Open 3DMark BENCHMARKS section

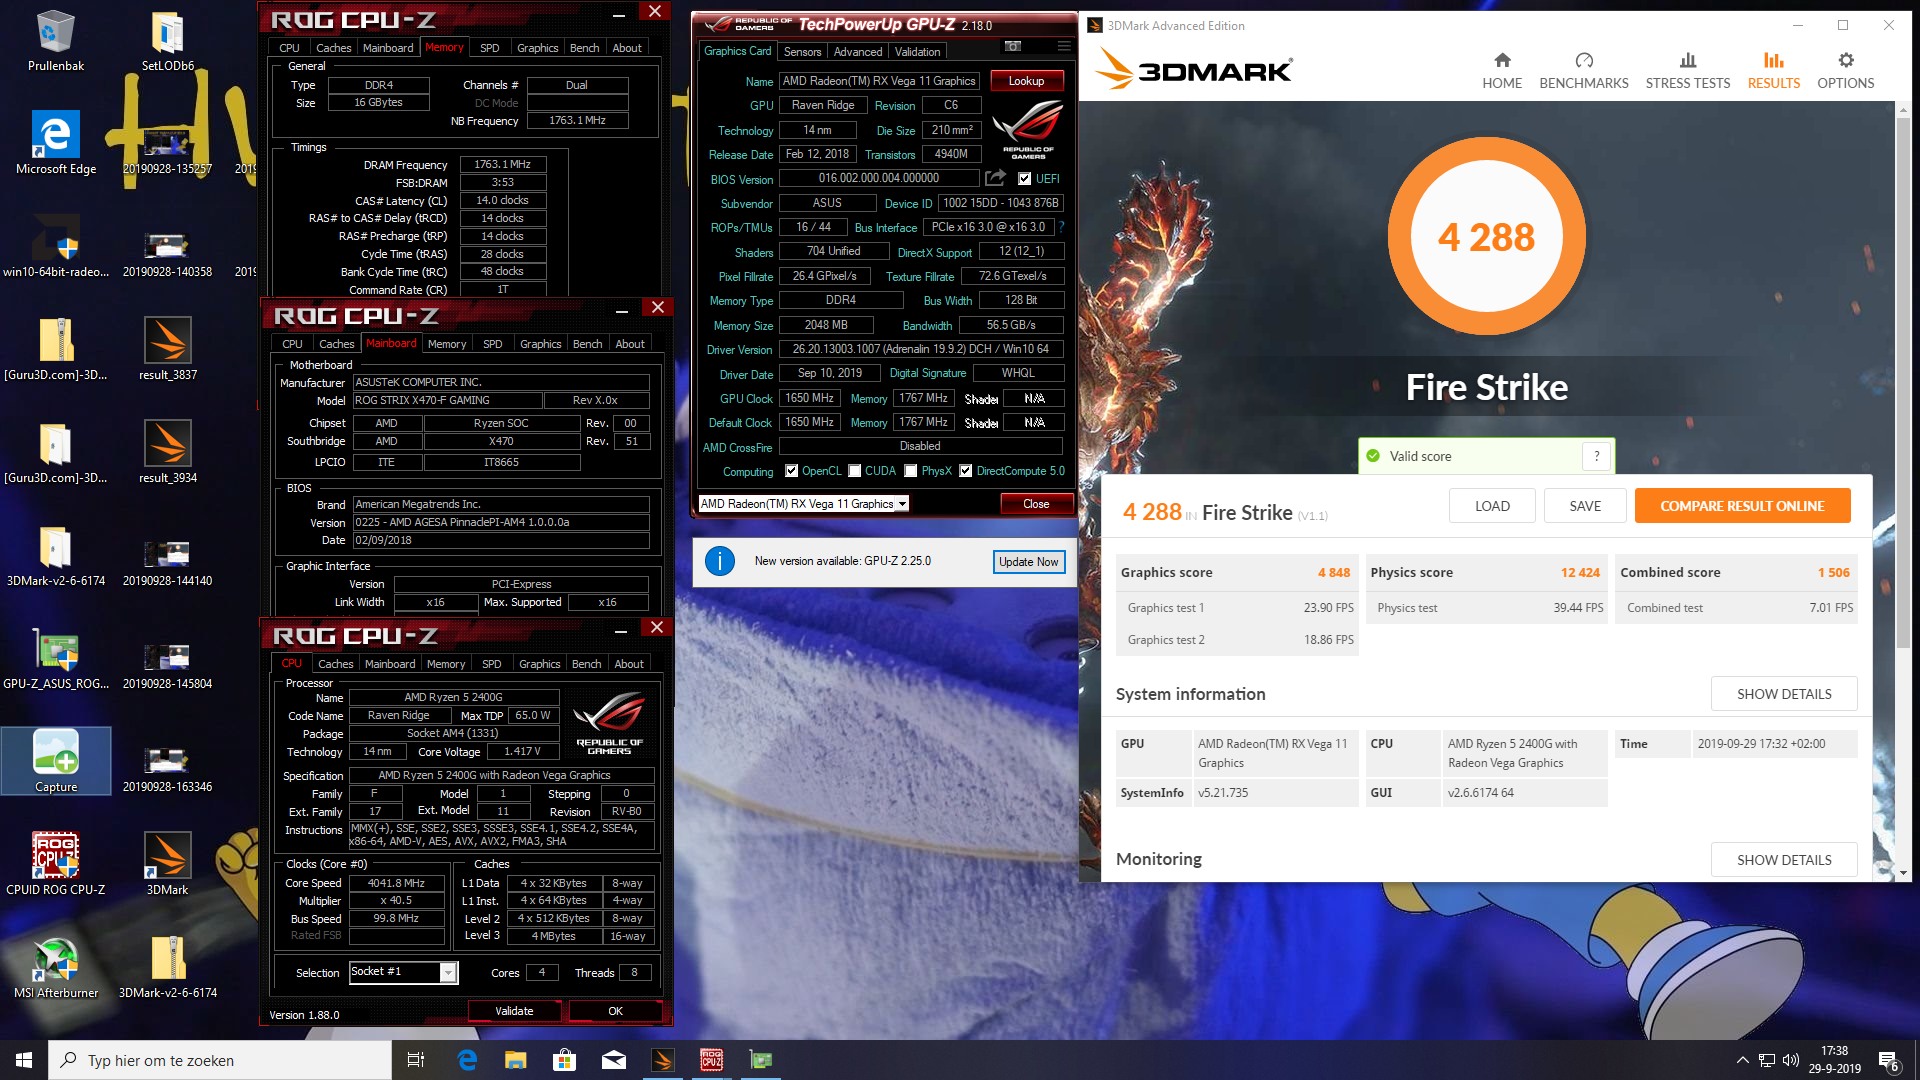coord(1584,71)
